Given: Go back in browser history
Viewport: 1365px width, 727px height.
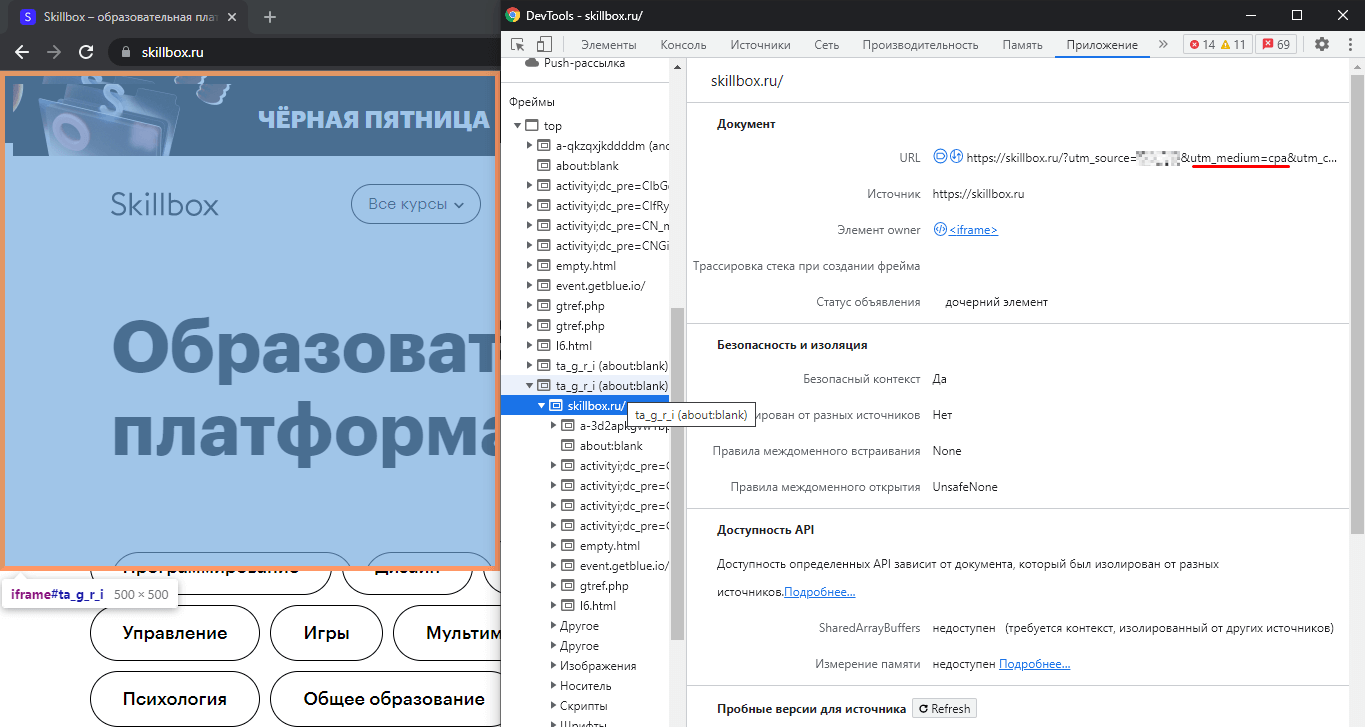Looking at the screenshot, I should (22, 52).
